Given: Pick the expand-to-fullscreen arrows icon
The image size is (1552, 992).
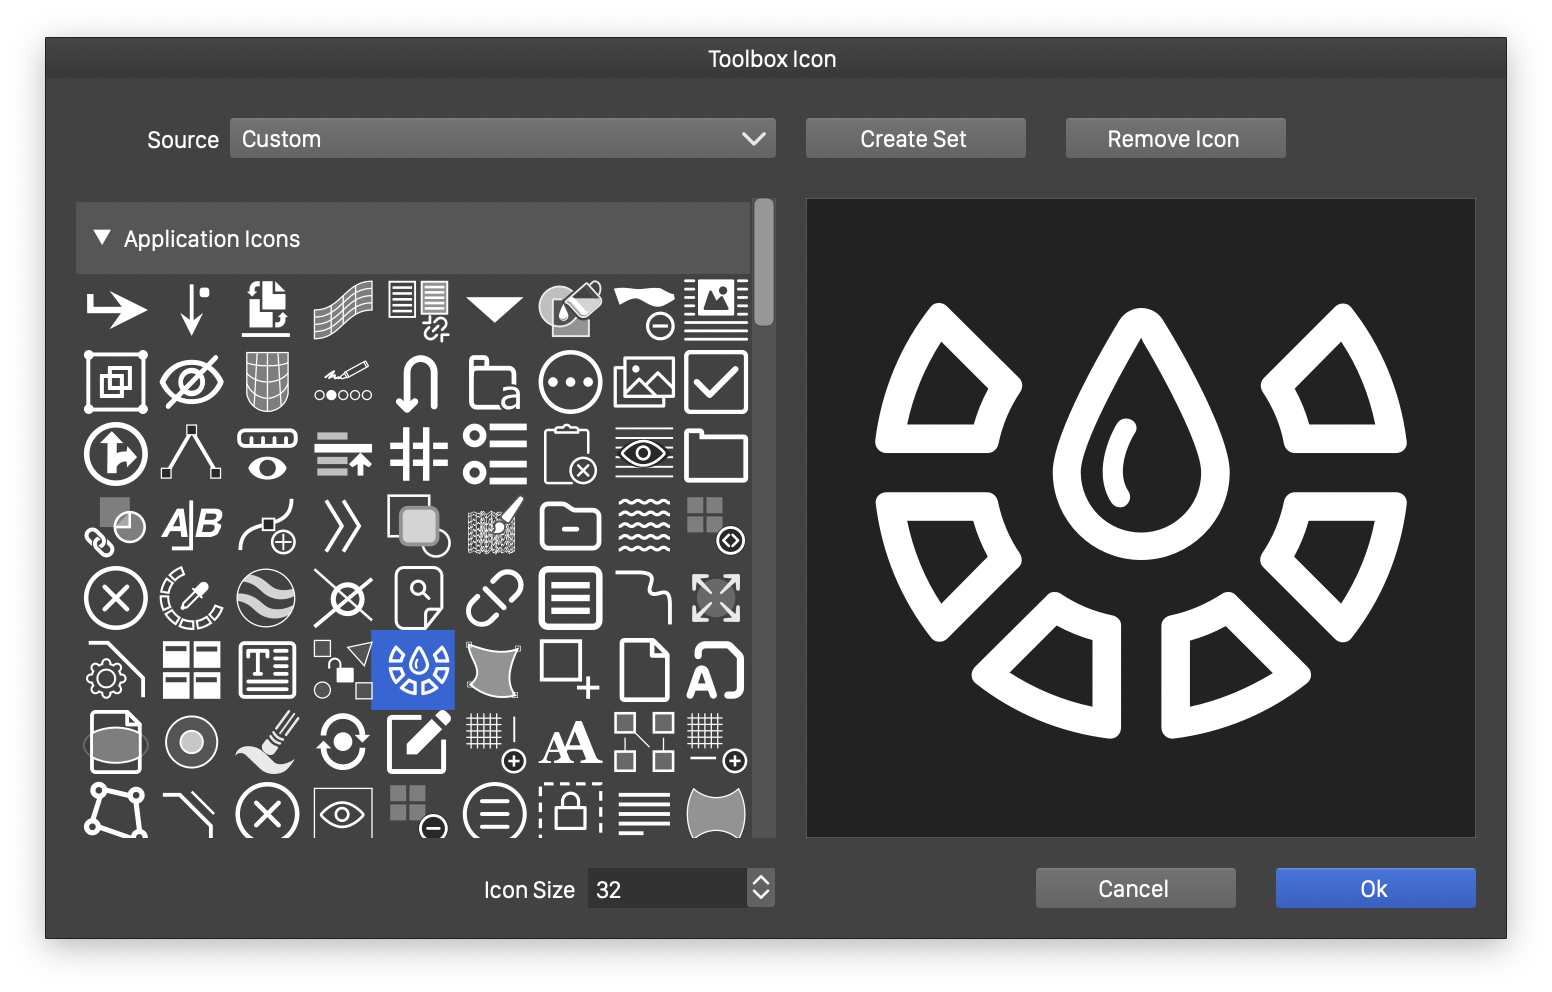Looking at the screenshot, I should tap(716, 598).
